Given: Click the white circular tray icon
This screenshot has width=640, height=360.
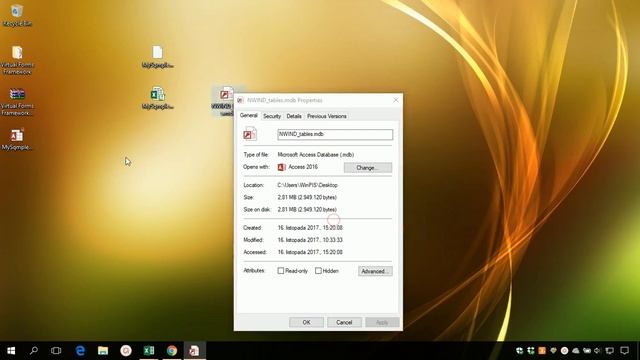Looking at the screenshot, I should pos(564,350).
